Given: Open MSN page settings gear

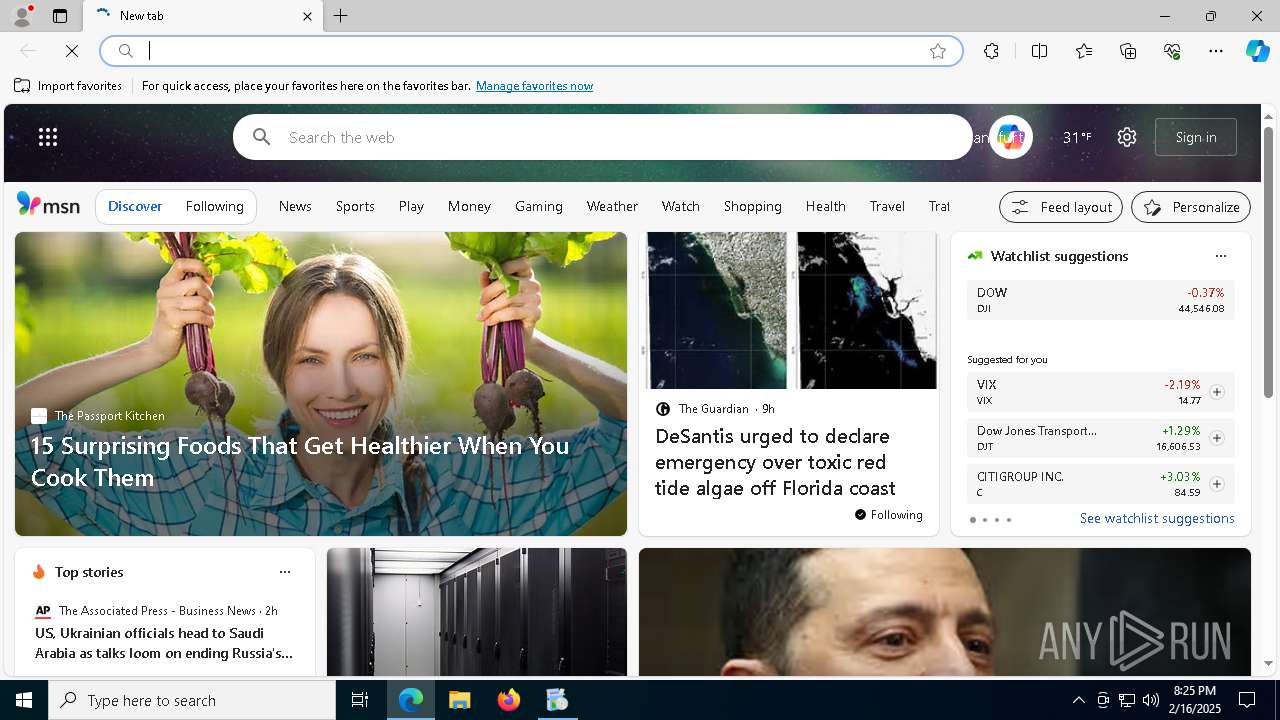Looking at the screenshot, I should (1127, 137).
